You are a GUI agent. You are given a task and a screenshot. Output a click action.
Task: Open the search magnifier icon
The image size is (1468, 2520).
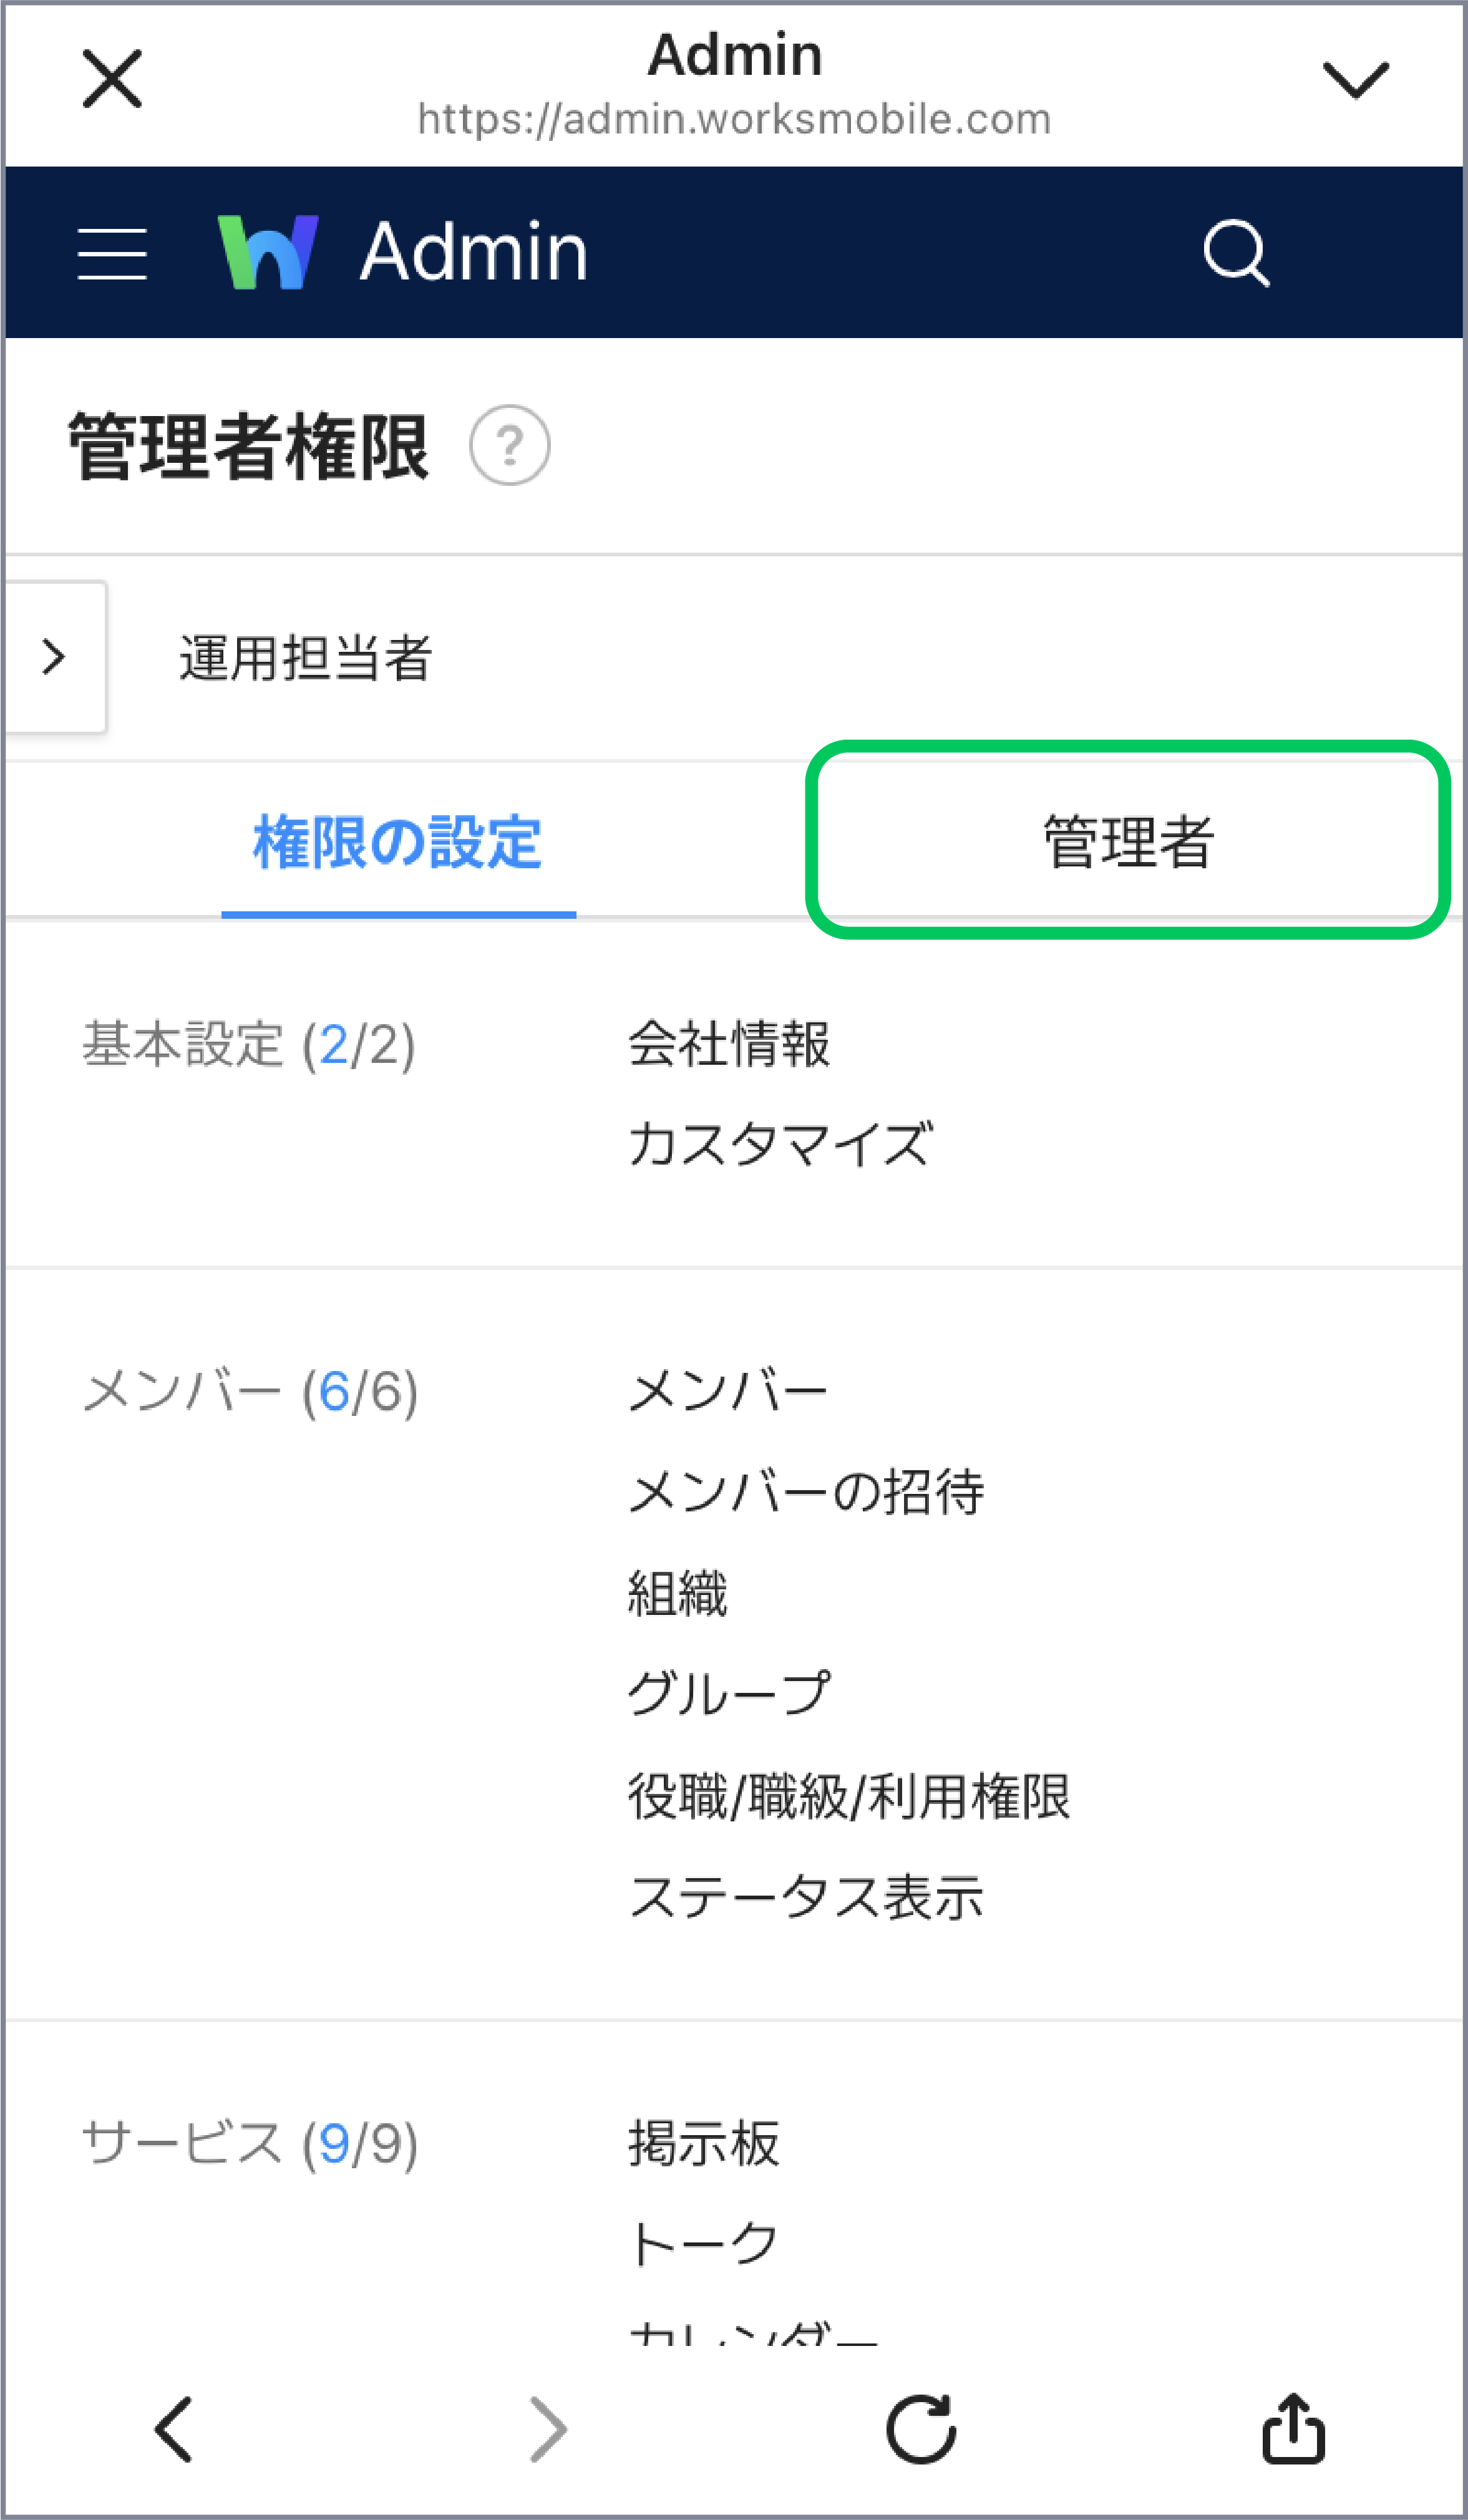click(x=1236, y=253)
